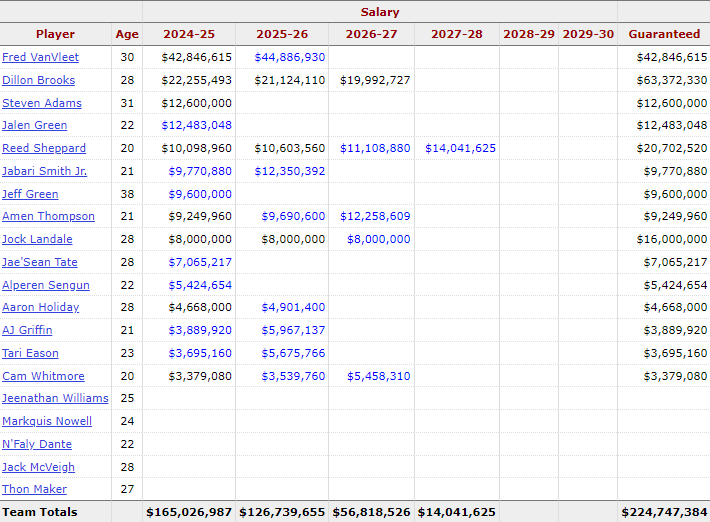Sort by 2028-29 column header

529,34
